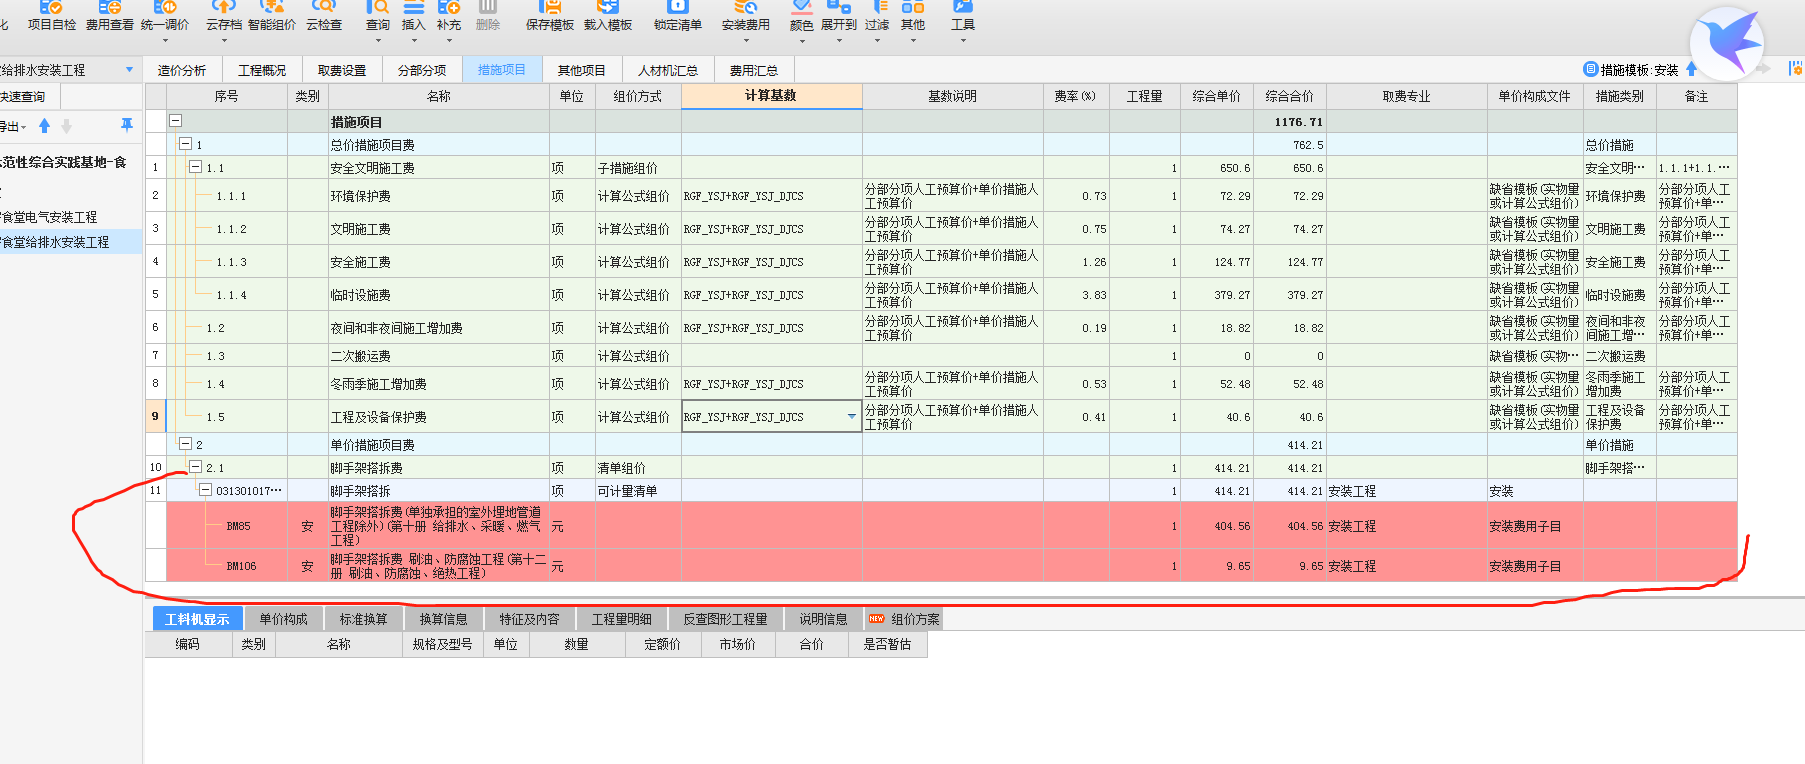Click the 颜色 color tool
1805x764 pixels.
pos(802,16)
